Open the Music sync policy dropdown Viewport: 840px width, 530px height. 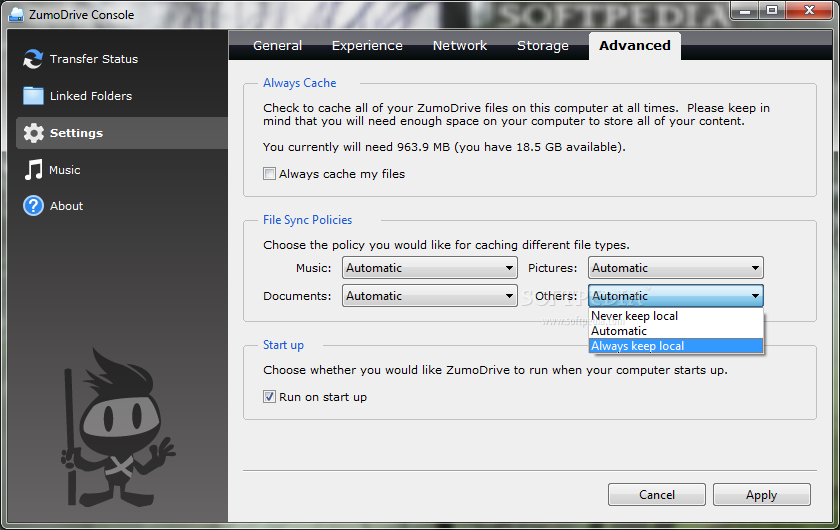430,267
